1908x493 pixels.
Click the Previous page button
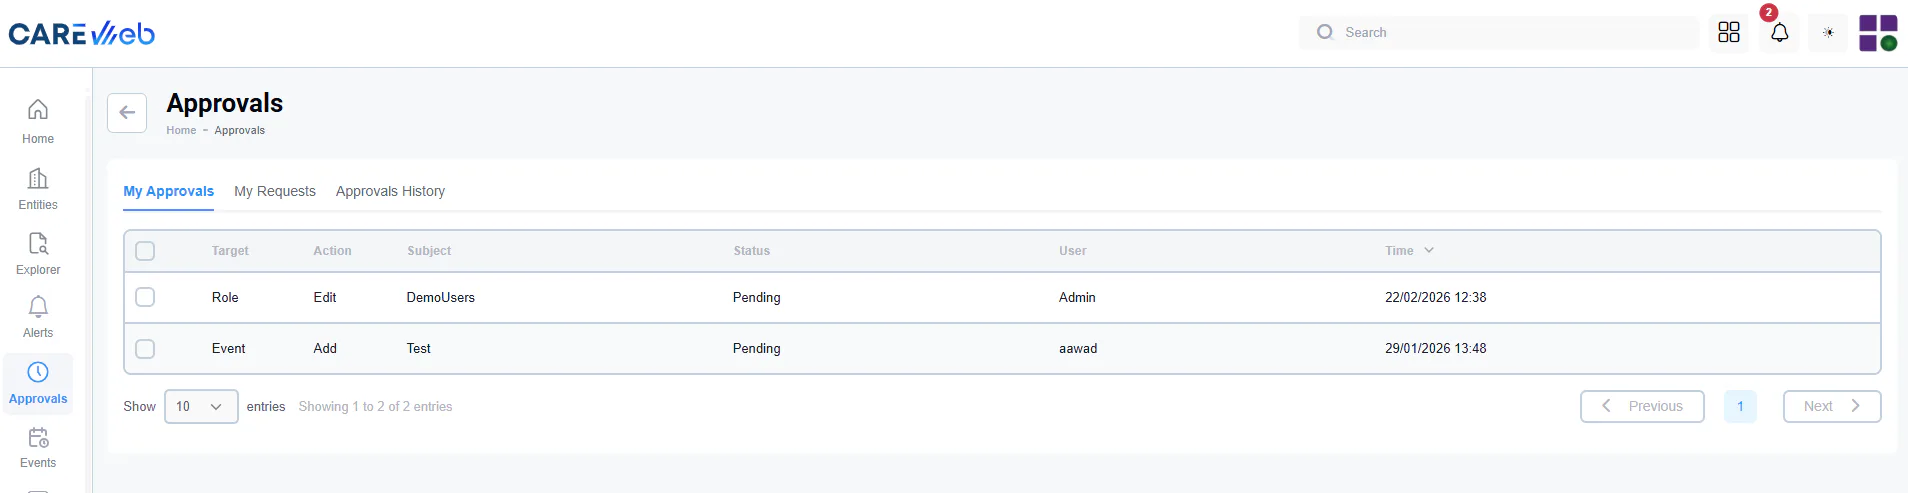point(1642,406)
